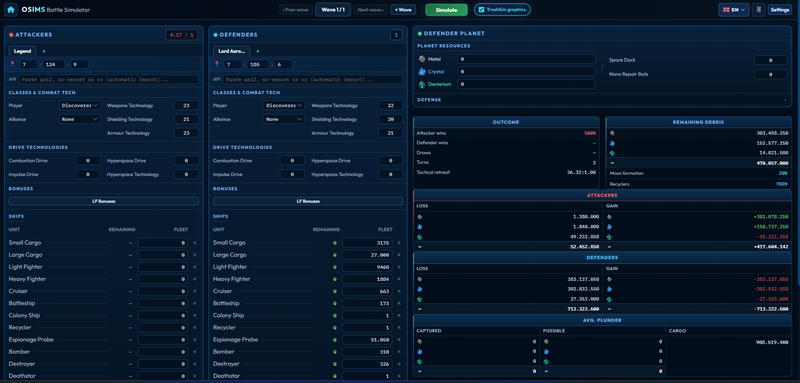This screenshot has height=383, width=800.
Task: Clear defenders' Cruiser with its X
Action: (x=399, y=291)
